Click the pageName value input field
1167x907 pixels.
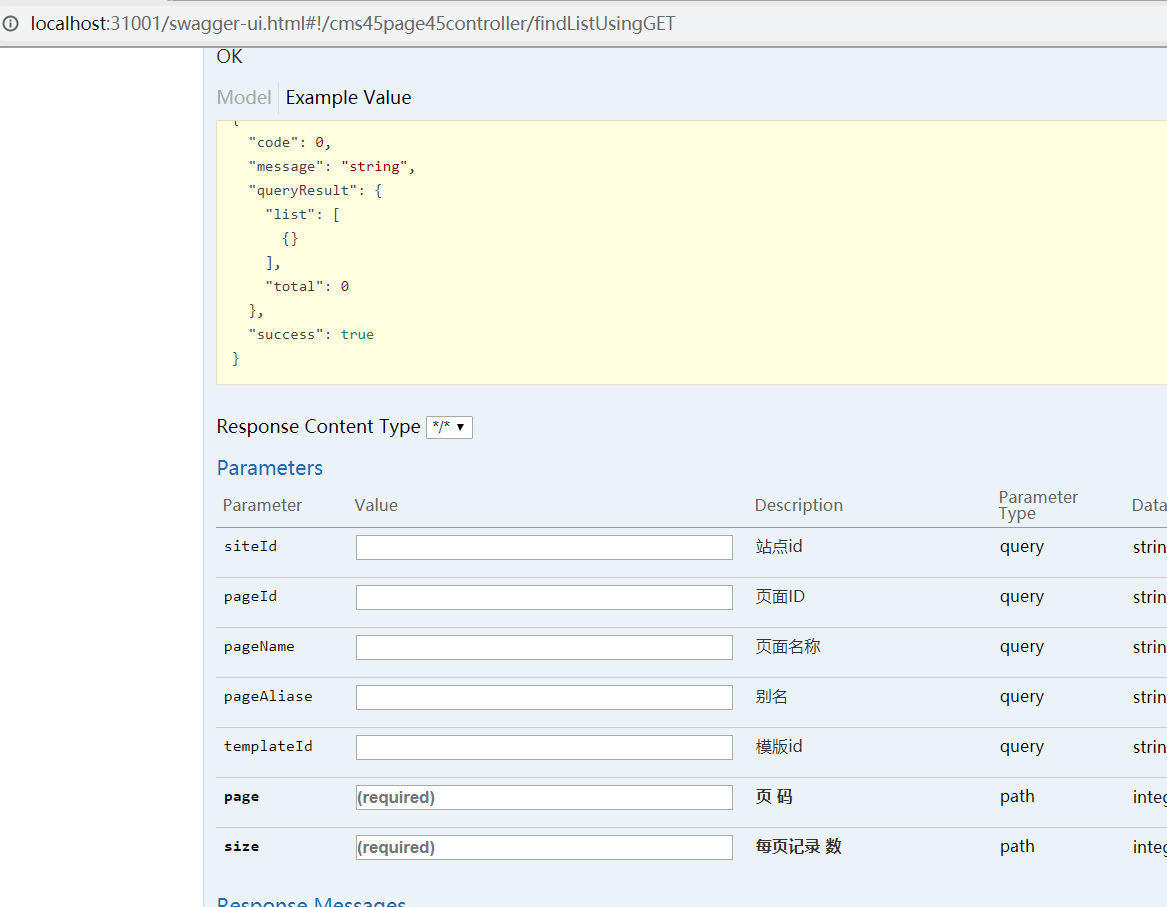click(544, 647)
